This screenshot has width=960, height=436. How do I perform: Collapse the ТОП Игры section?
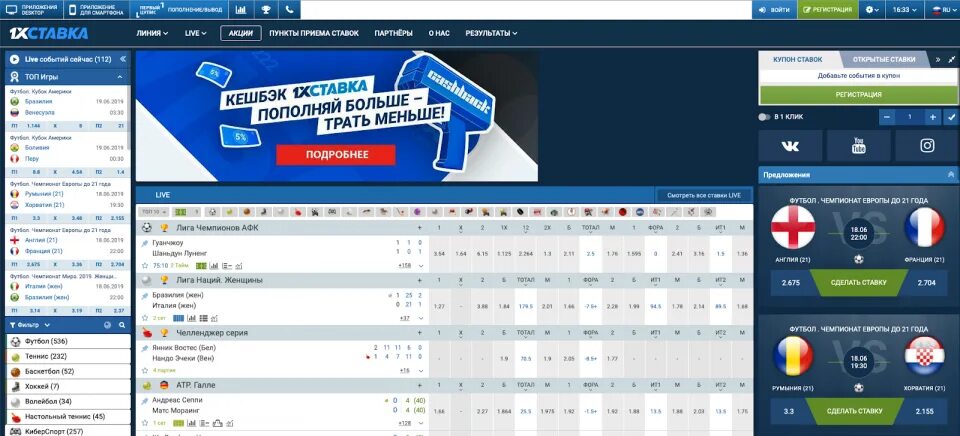click(x=119, y=77)
